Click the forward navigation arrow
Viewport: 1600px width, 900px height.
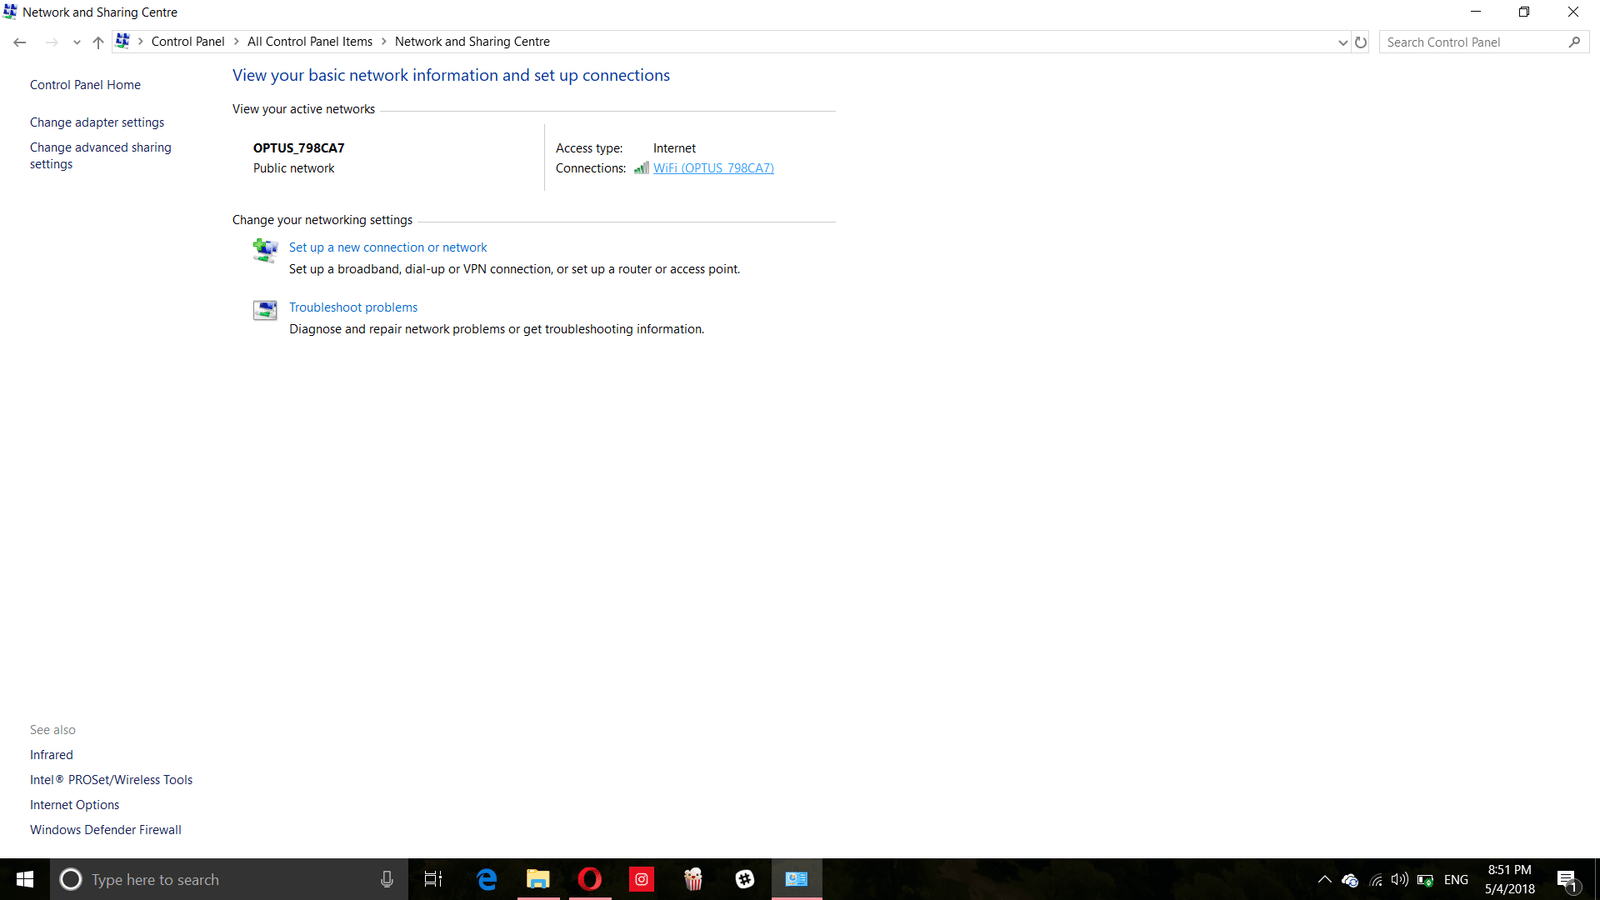click(x=52, y=42)
